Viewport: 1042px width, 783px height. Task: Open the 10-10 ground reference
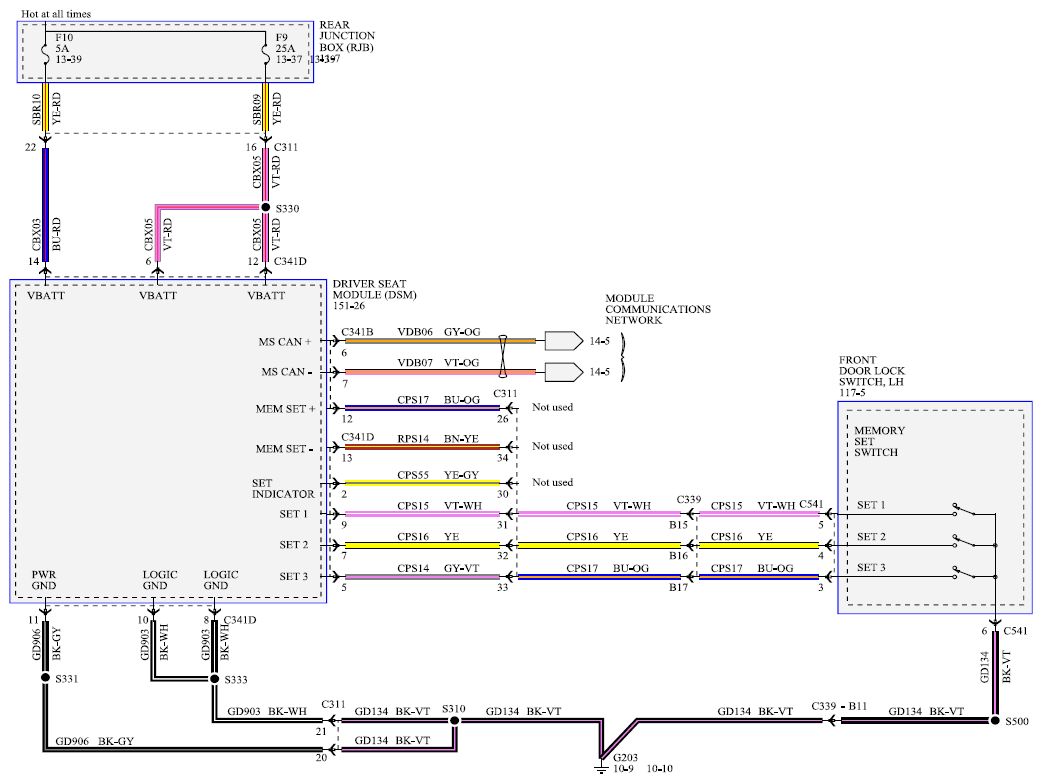(659, 768)
